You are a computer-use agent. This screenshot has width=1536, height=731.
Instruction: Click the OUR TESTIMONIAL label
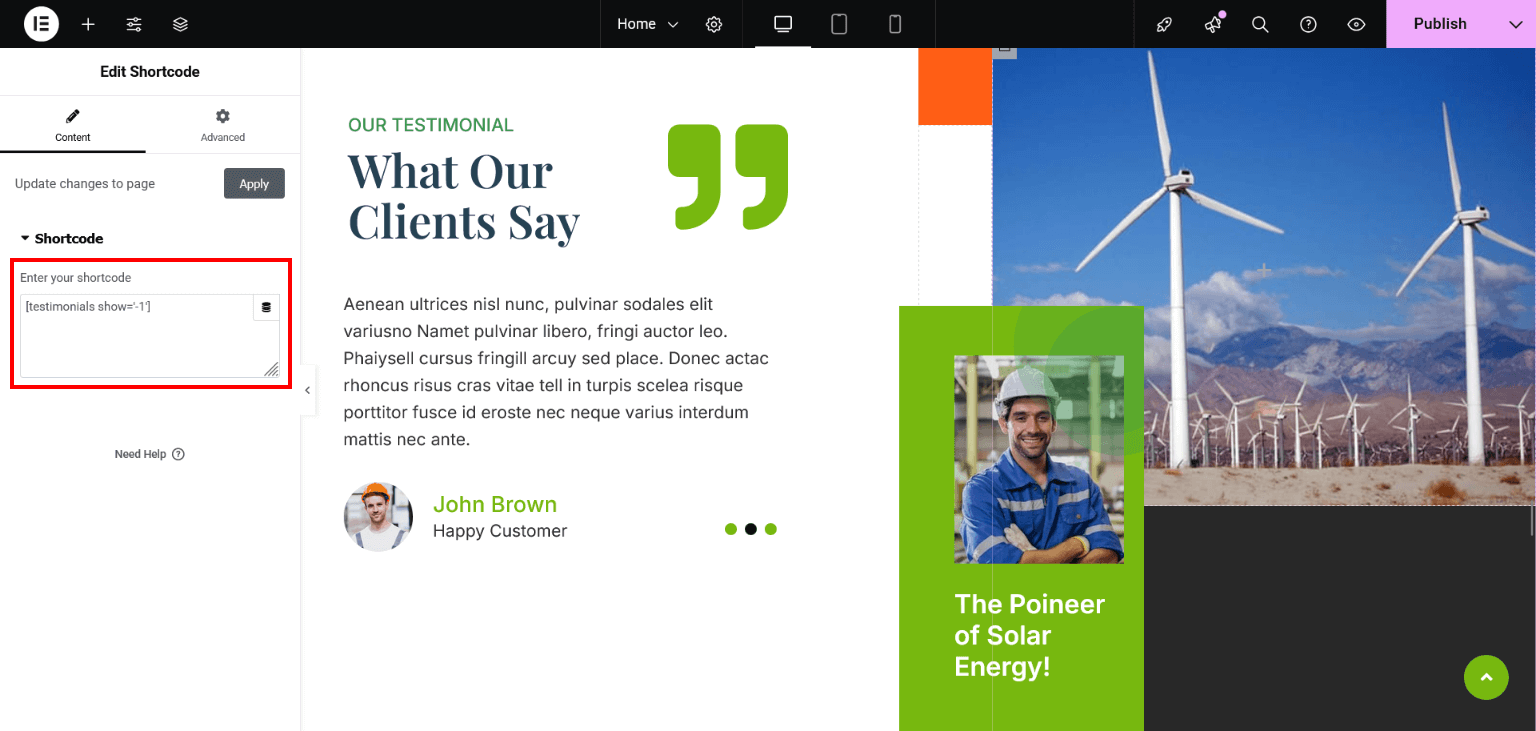point(431,125)
